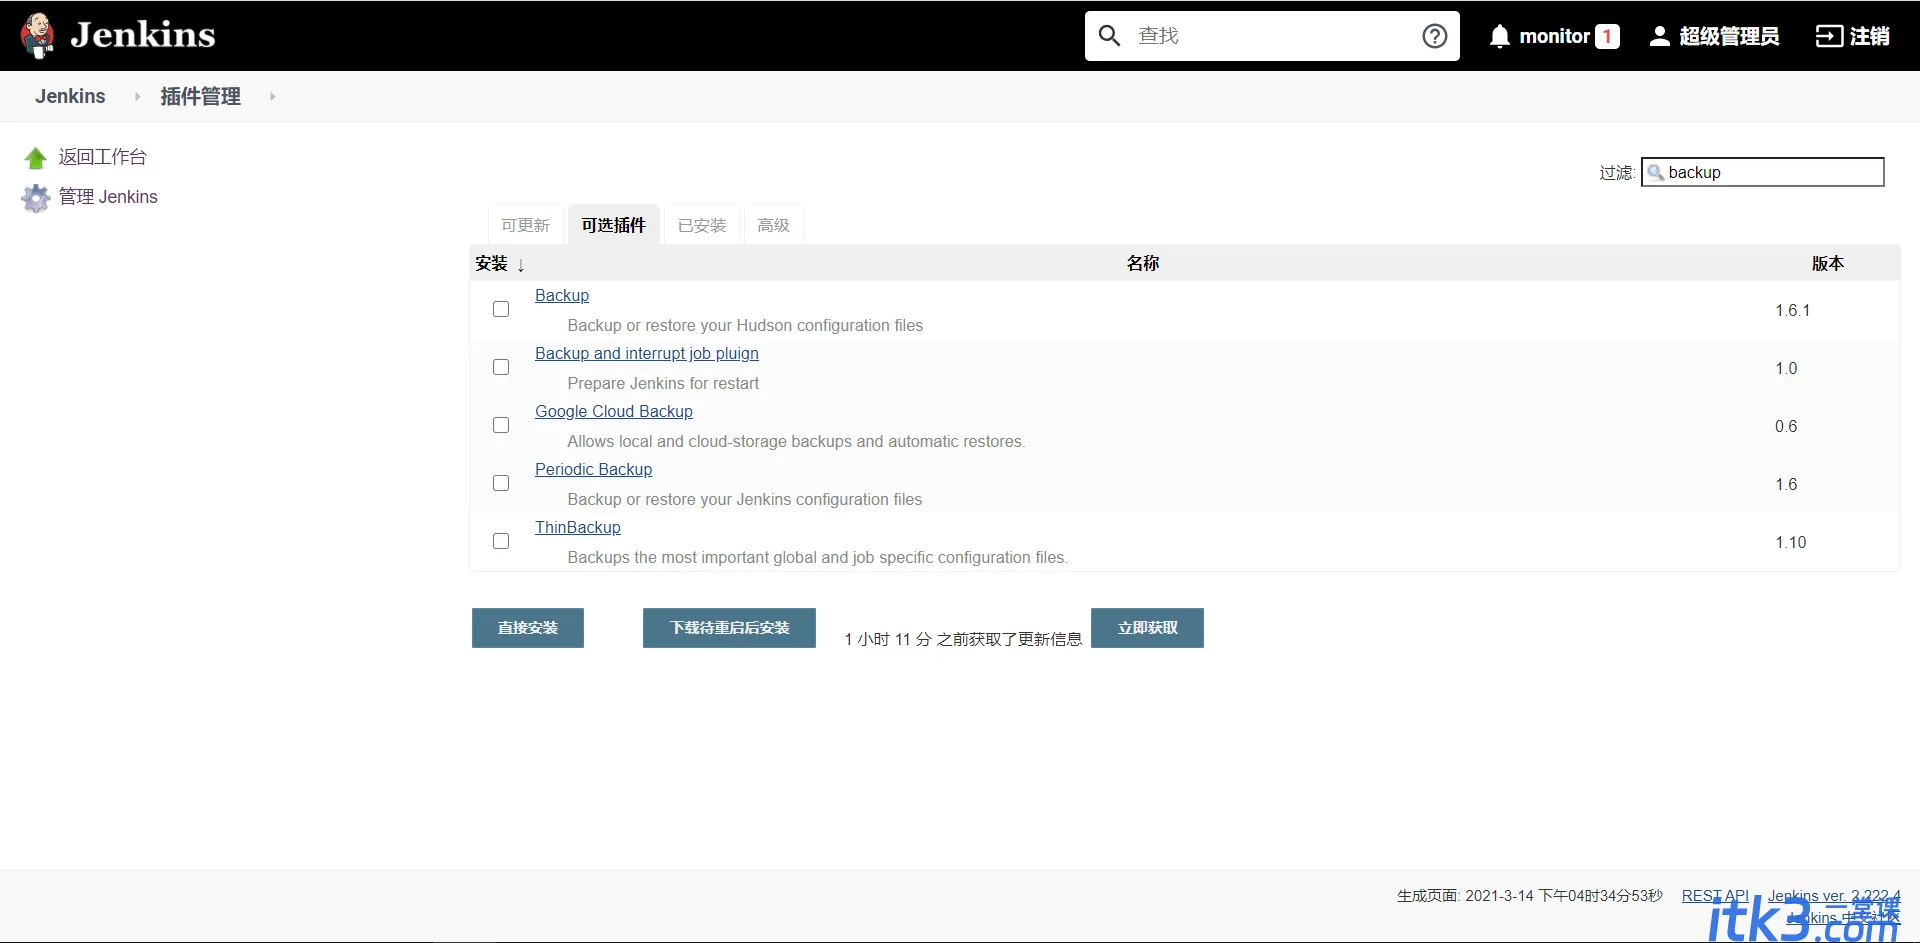The width and height of the screenshot is (1920, 943).
Task: Open Backup and interrupt job pluign link
Action: pos(647,354)
